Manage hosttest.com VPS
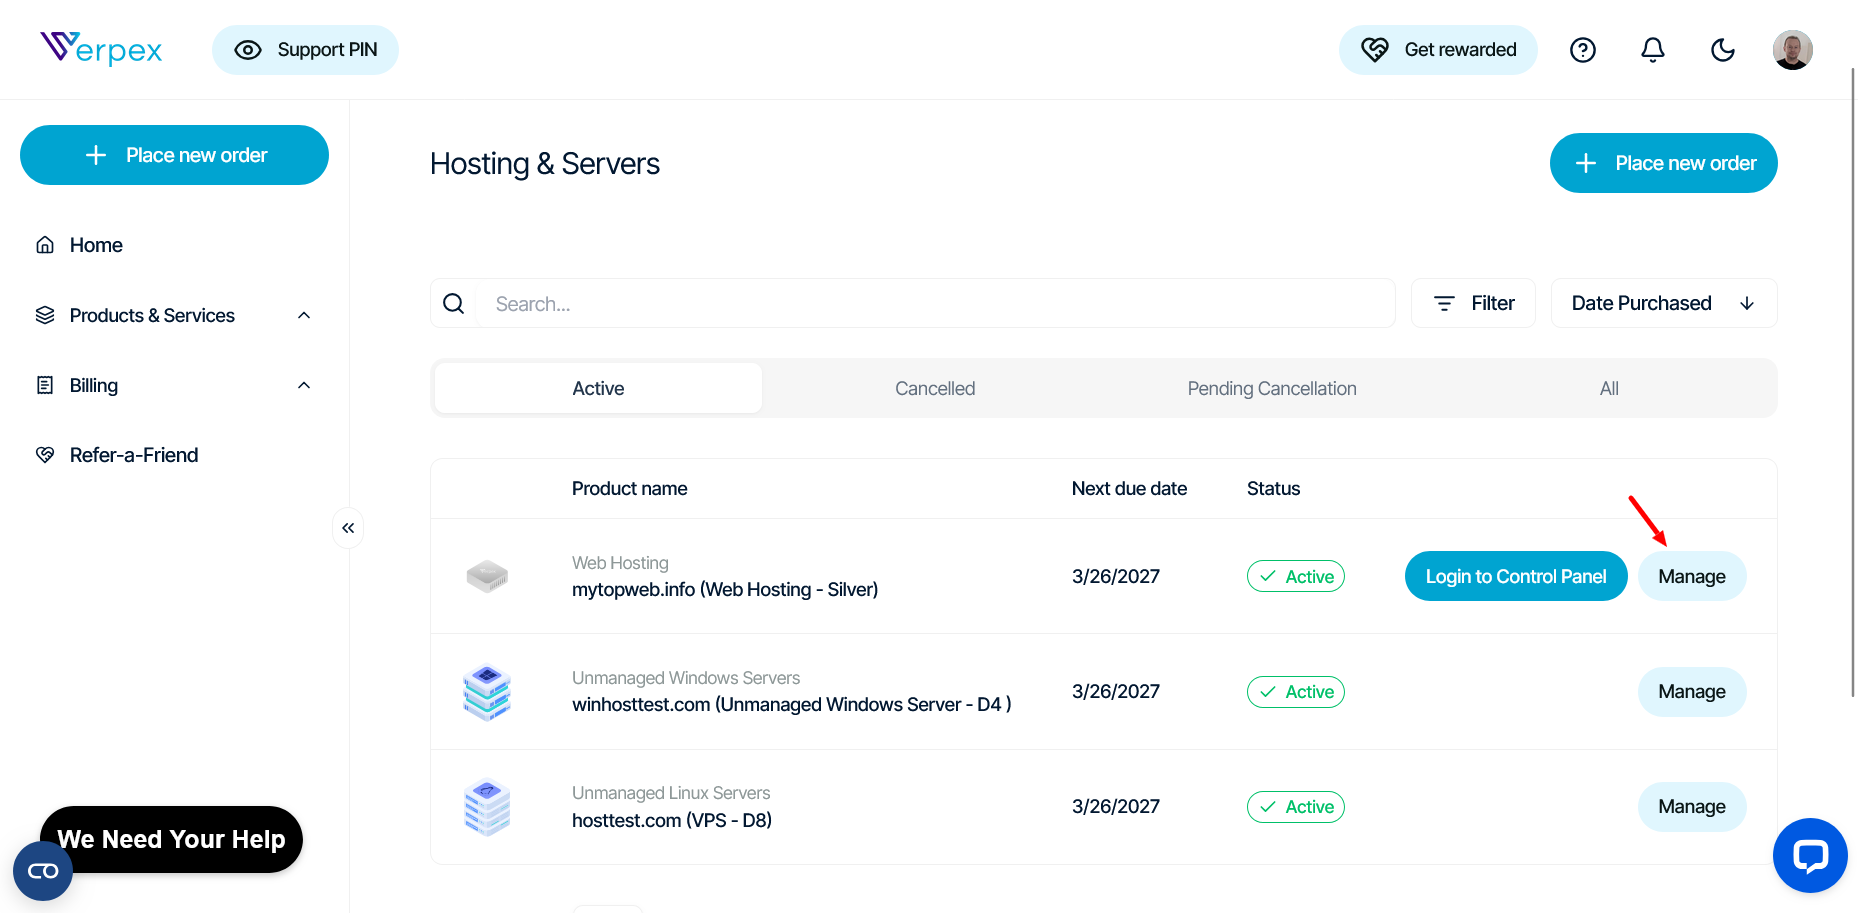This screenshot has height=913, width=1858. (x=1692, y=806)
